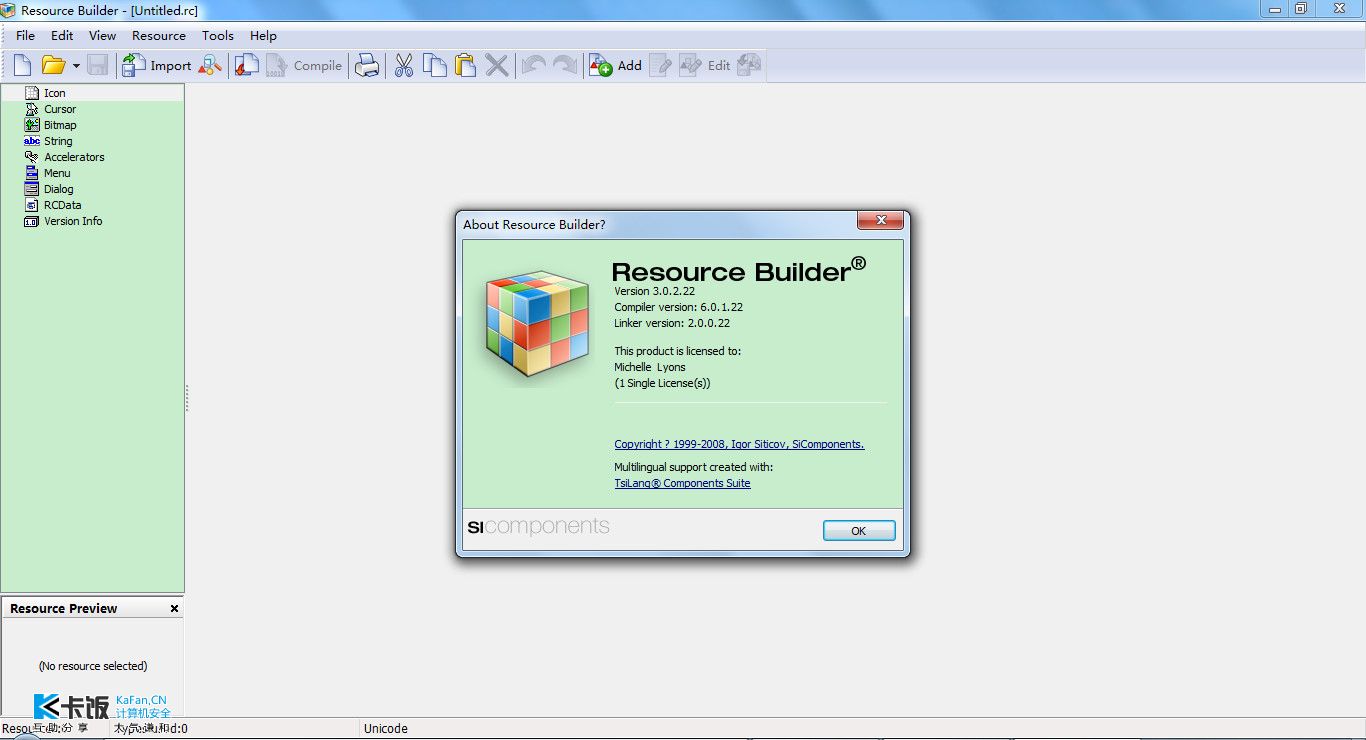
Task: Click the find resource magnifier icon
Action: pos(210,66)
